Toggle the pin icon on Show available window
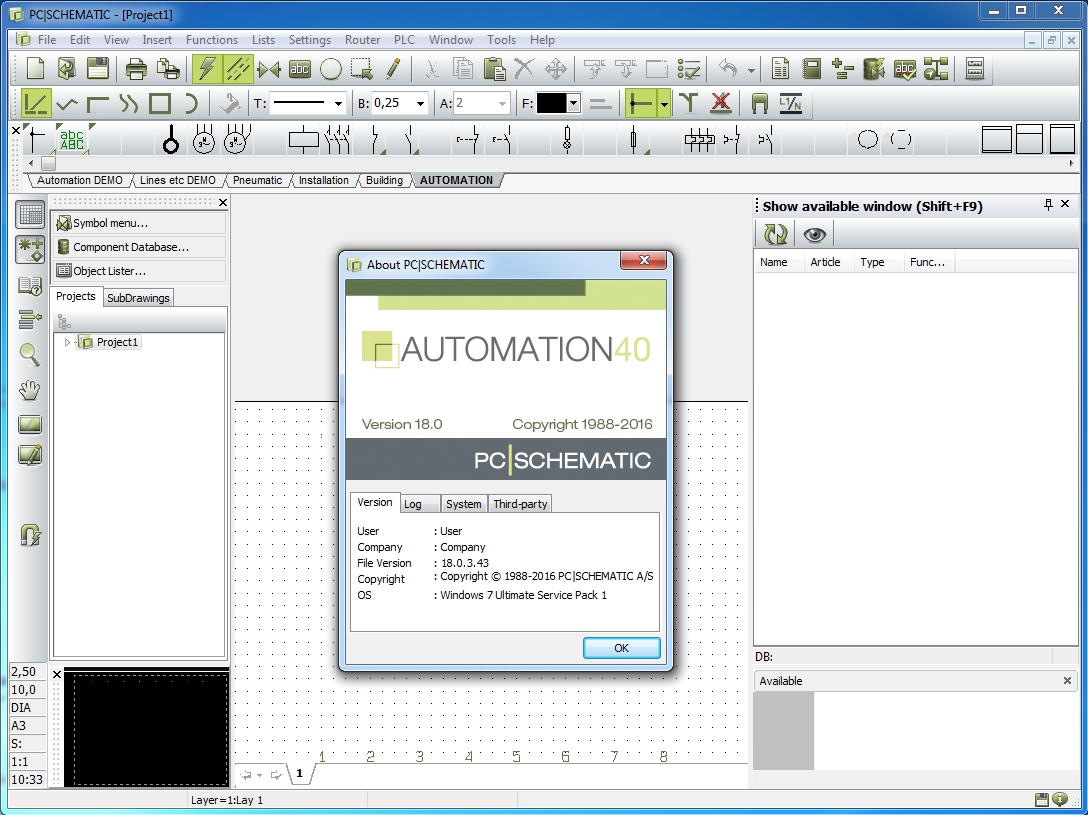 pos(1048,204)
